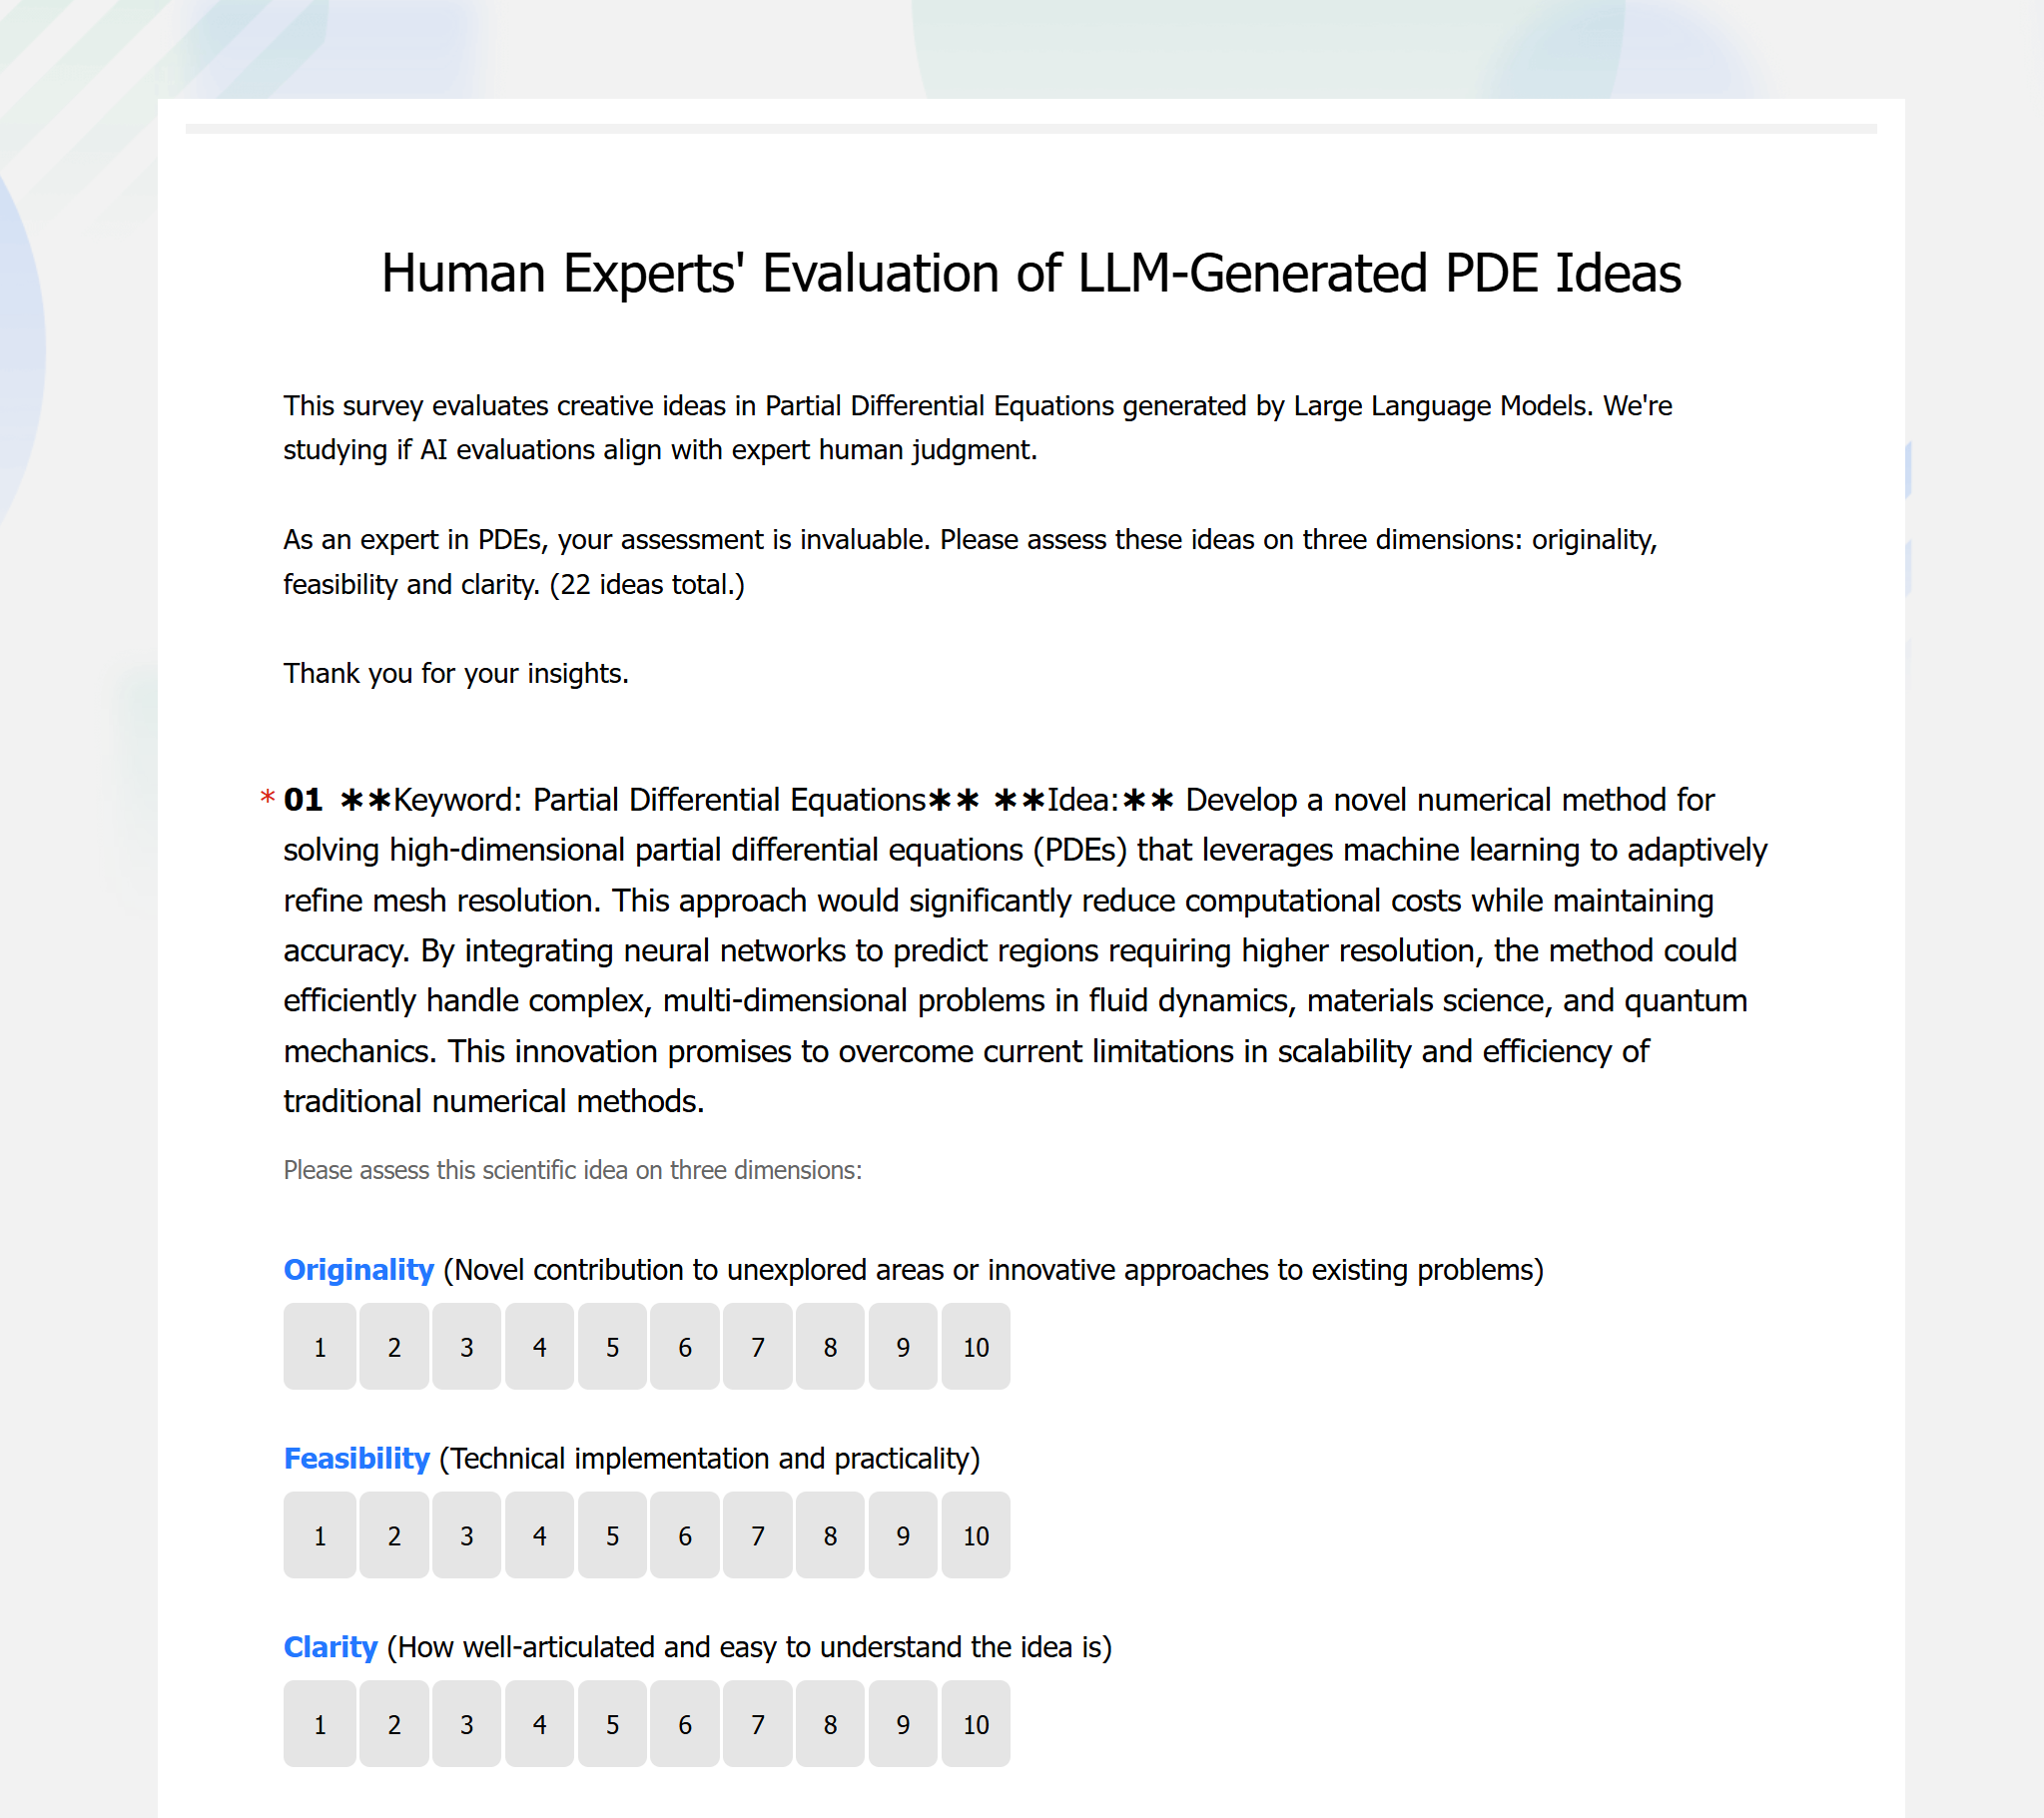2044x1818 pixels.
Task: Give Clarity an 8
Action: point(830,1723)
